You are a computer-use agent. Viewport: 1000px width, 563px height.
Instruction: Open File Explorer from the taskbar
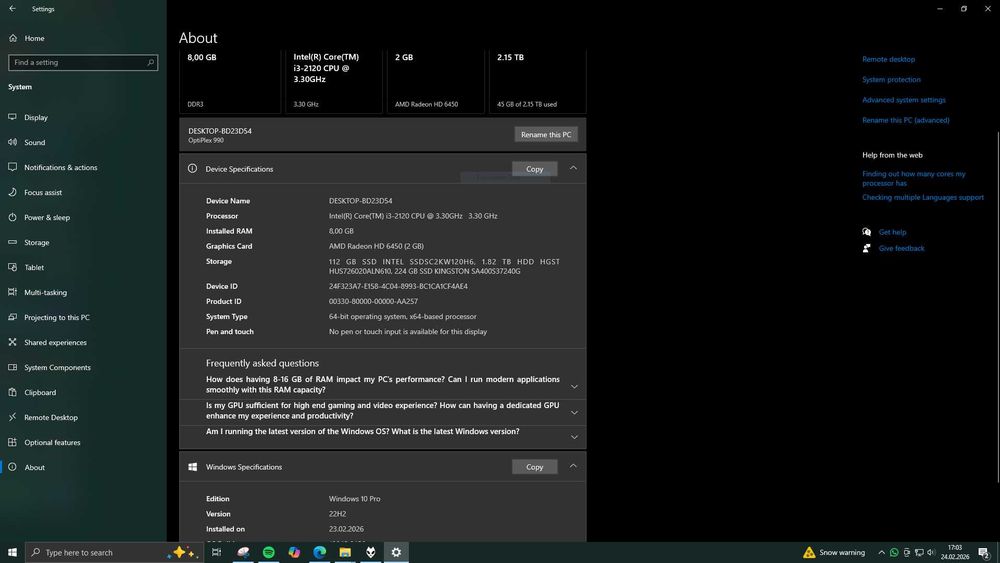coord(345,552)
